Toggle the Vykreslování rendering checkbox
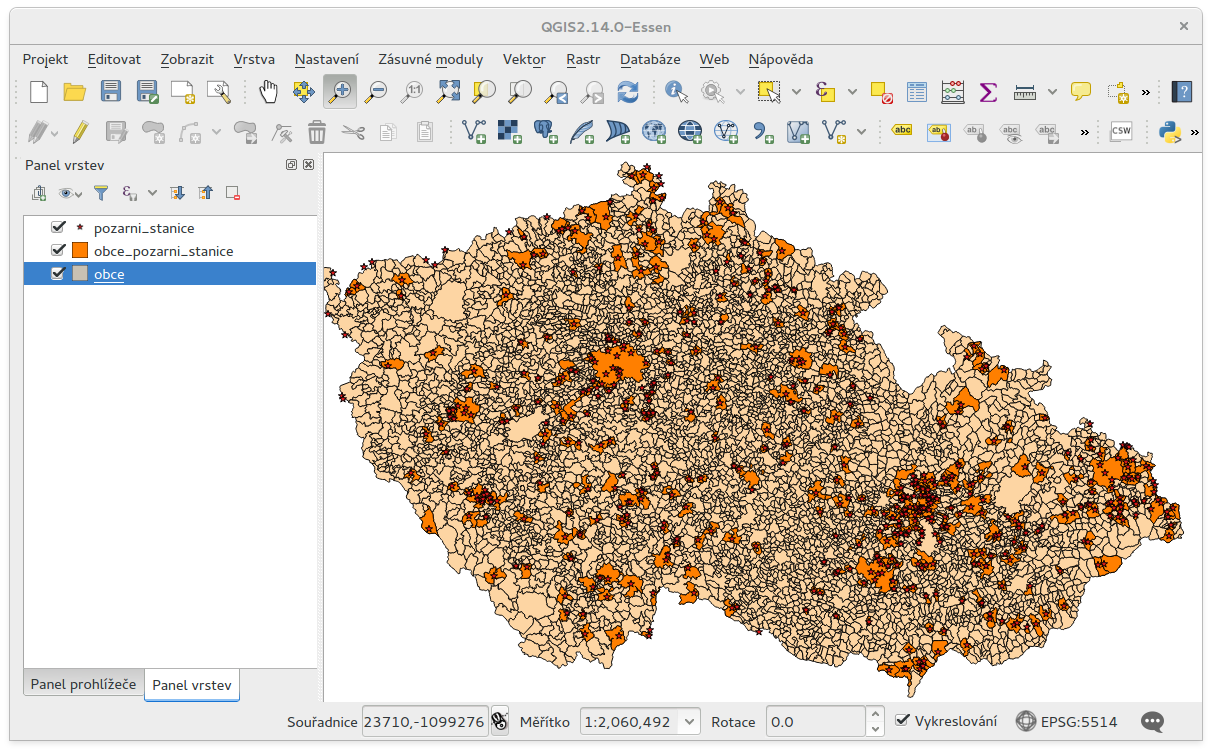 tap(902, 721)
